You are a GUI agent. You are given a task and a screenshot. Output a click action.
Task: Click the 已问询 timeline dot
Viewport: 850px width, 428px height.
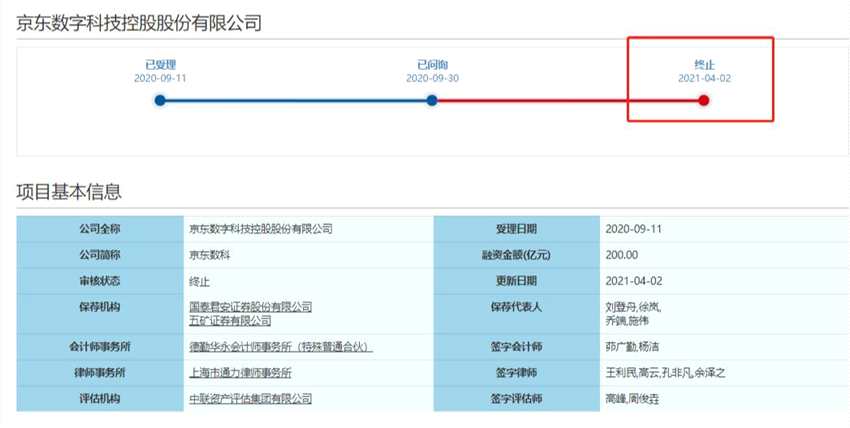(432, 100)
